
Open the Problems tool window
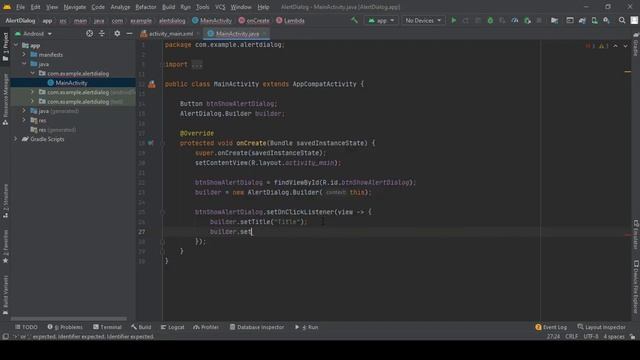coord(65,327)
